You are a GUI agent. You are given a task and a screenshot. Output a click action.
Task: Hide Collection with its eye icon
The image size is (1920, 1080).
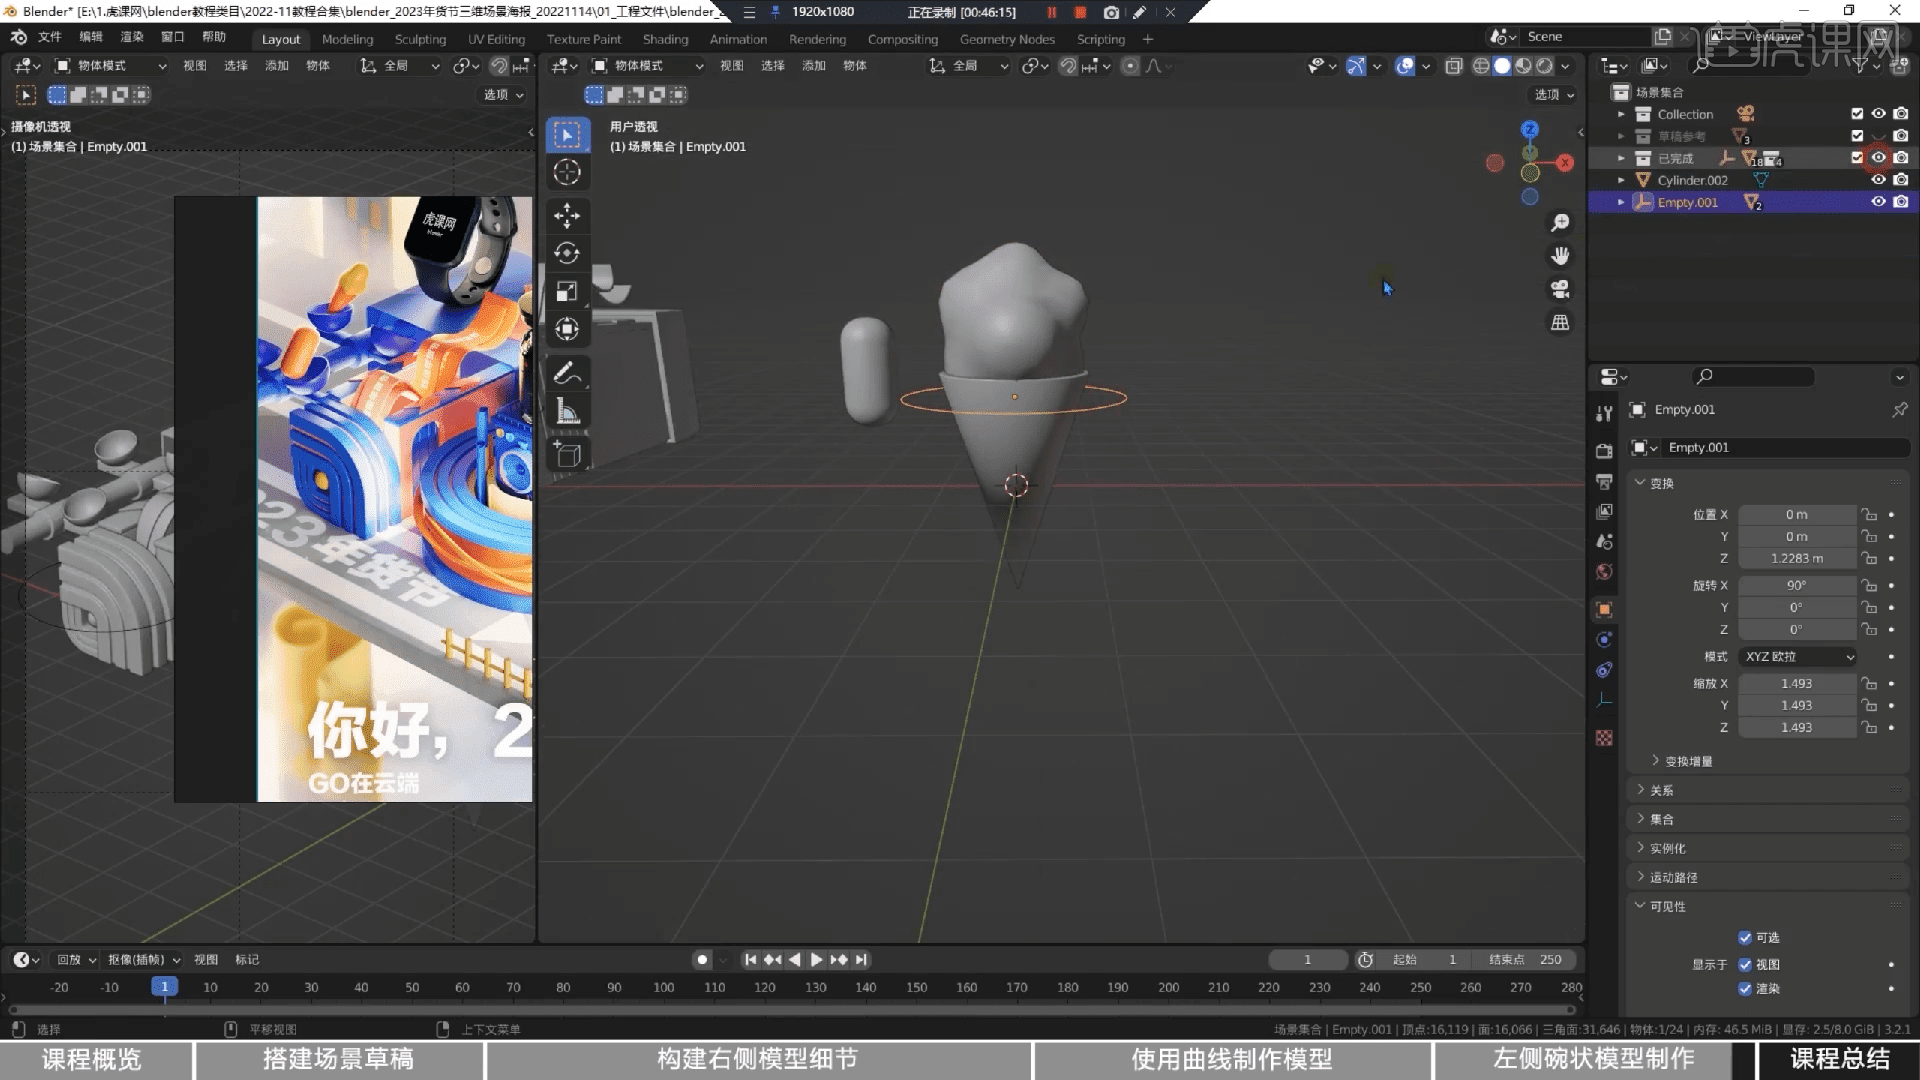point(1878,114)
